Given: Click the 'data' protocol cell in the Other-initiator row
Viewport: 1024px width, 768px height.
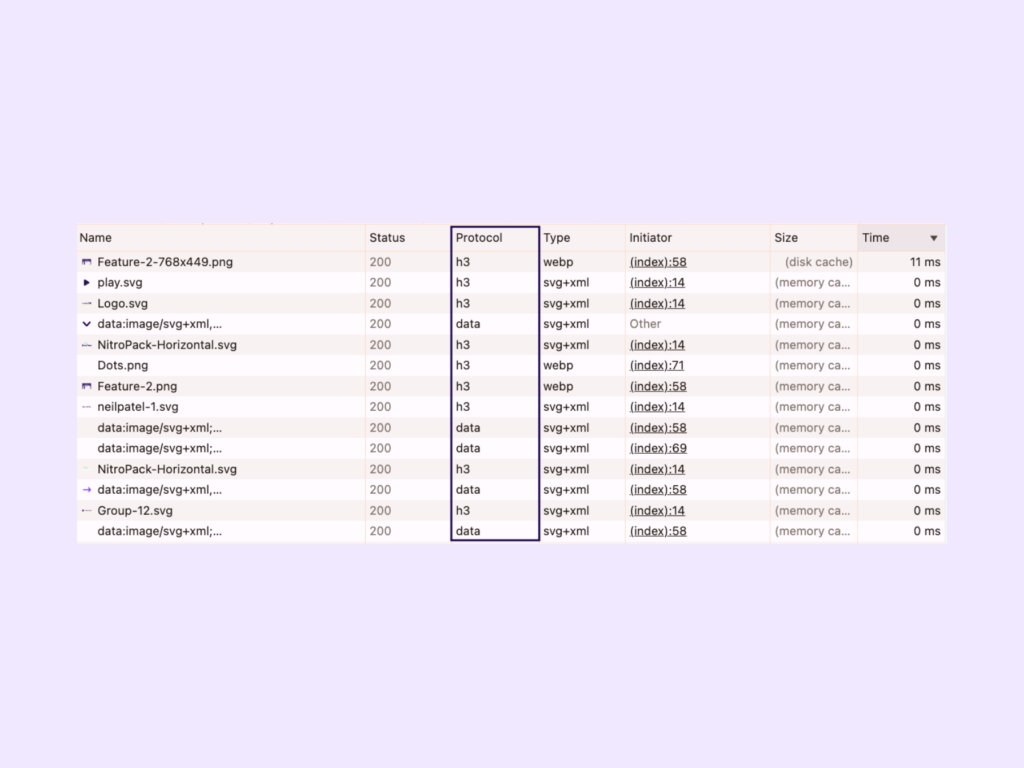Looking at the screenshot, I should pos(468,324).
